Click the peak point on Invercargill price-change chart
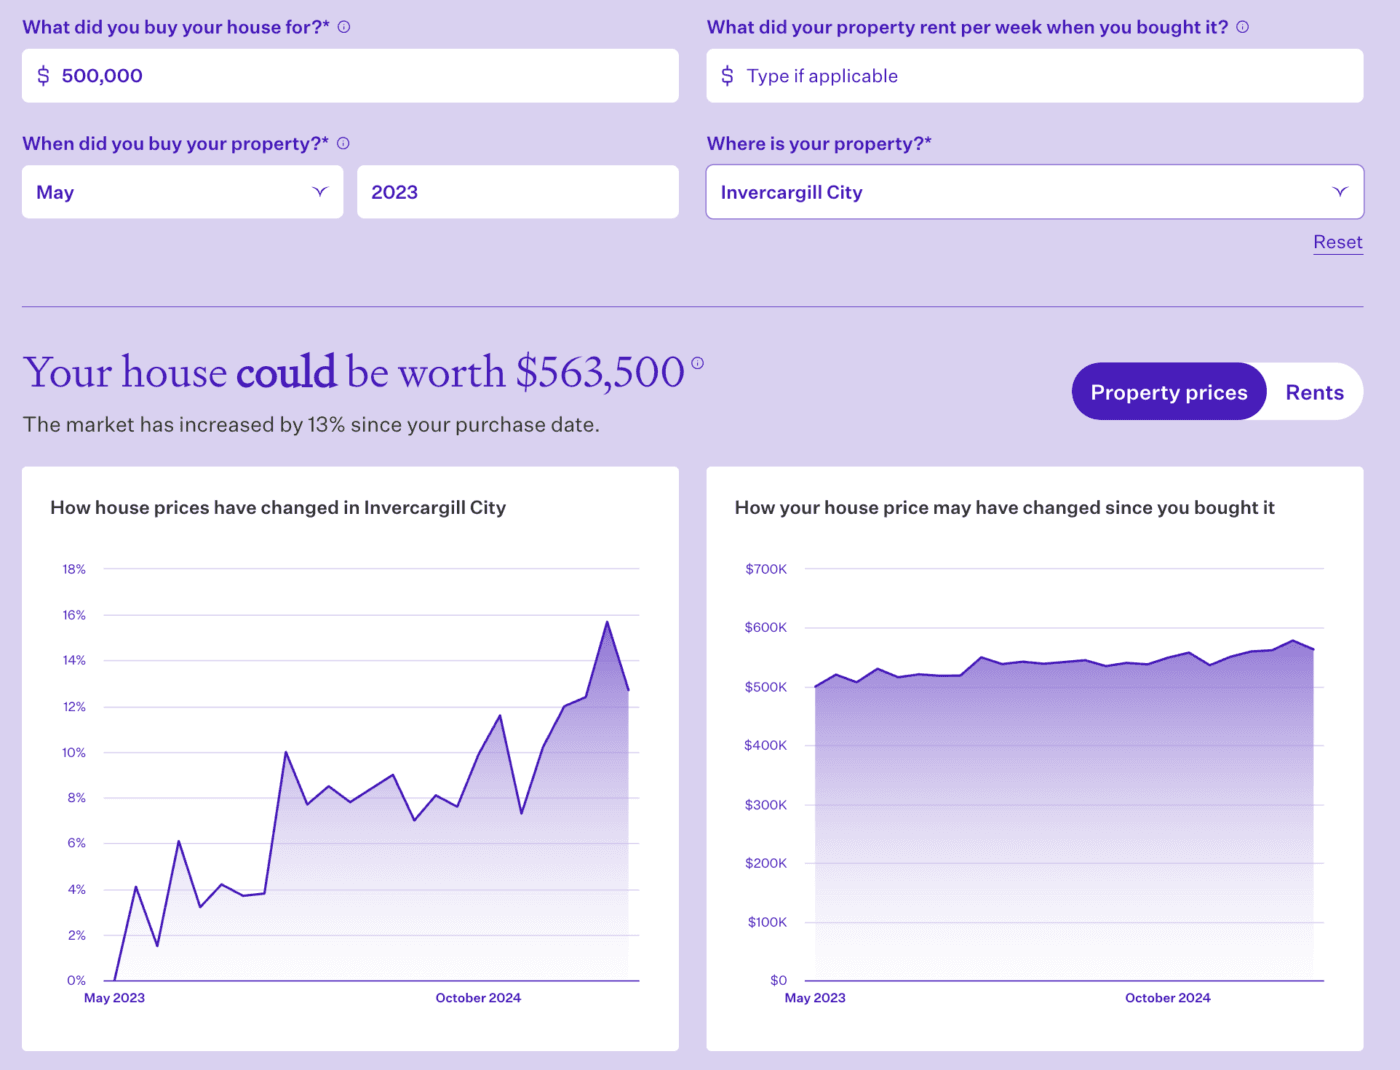 (607, 622)
